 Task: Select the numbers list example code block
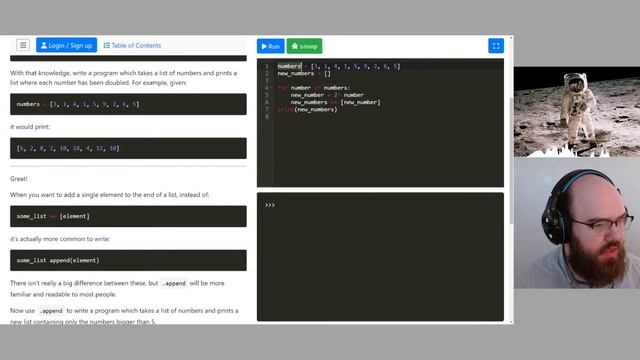[x=128, y=104]
